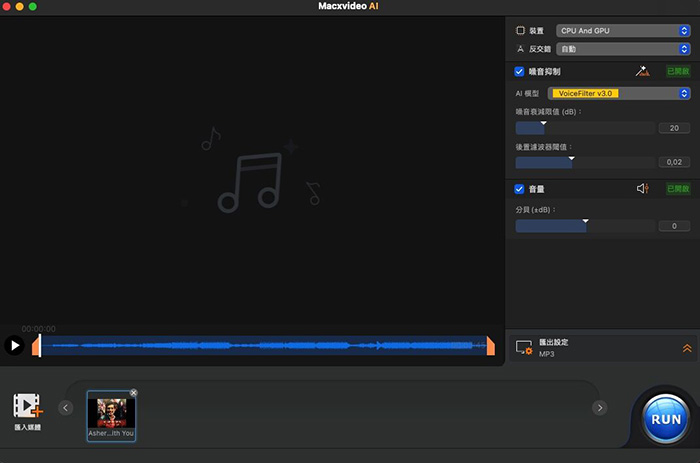The width and height of the screenshot is (700, 463).
Task: Click the MP3 export format text
Action: click(x=546, y=354)
